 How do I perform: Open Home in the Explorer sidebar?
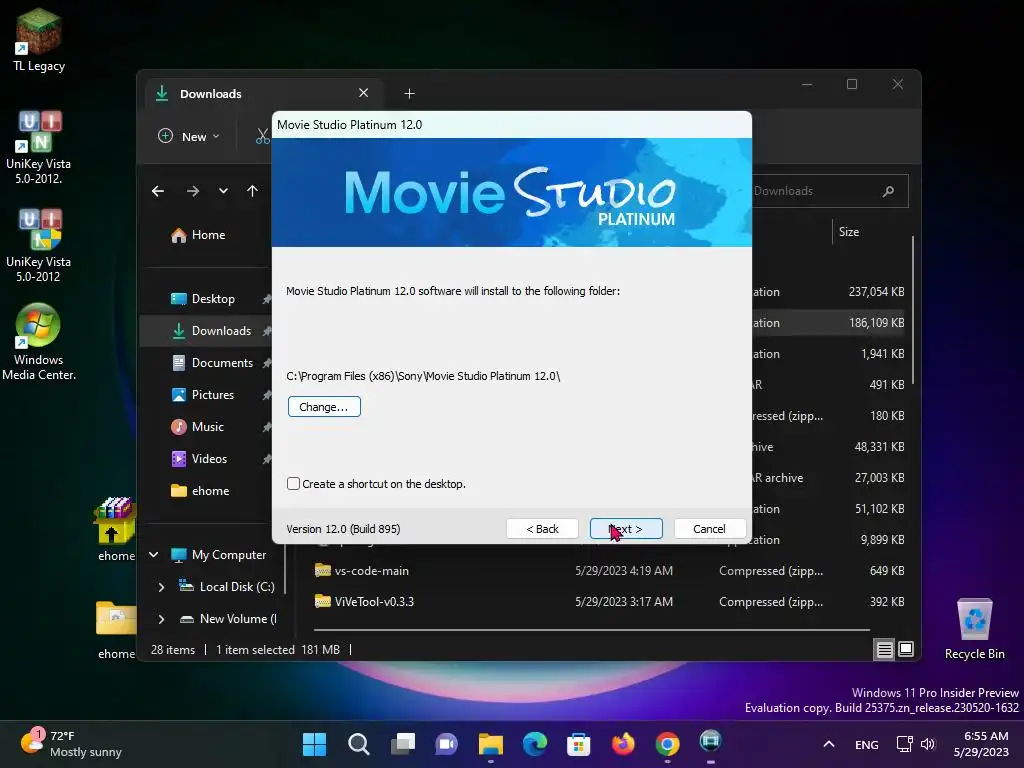tap(198, 235)
